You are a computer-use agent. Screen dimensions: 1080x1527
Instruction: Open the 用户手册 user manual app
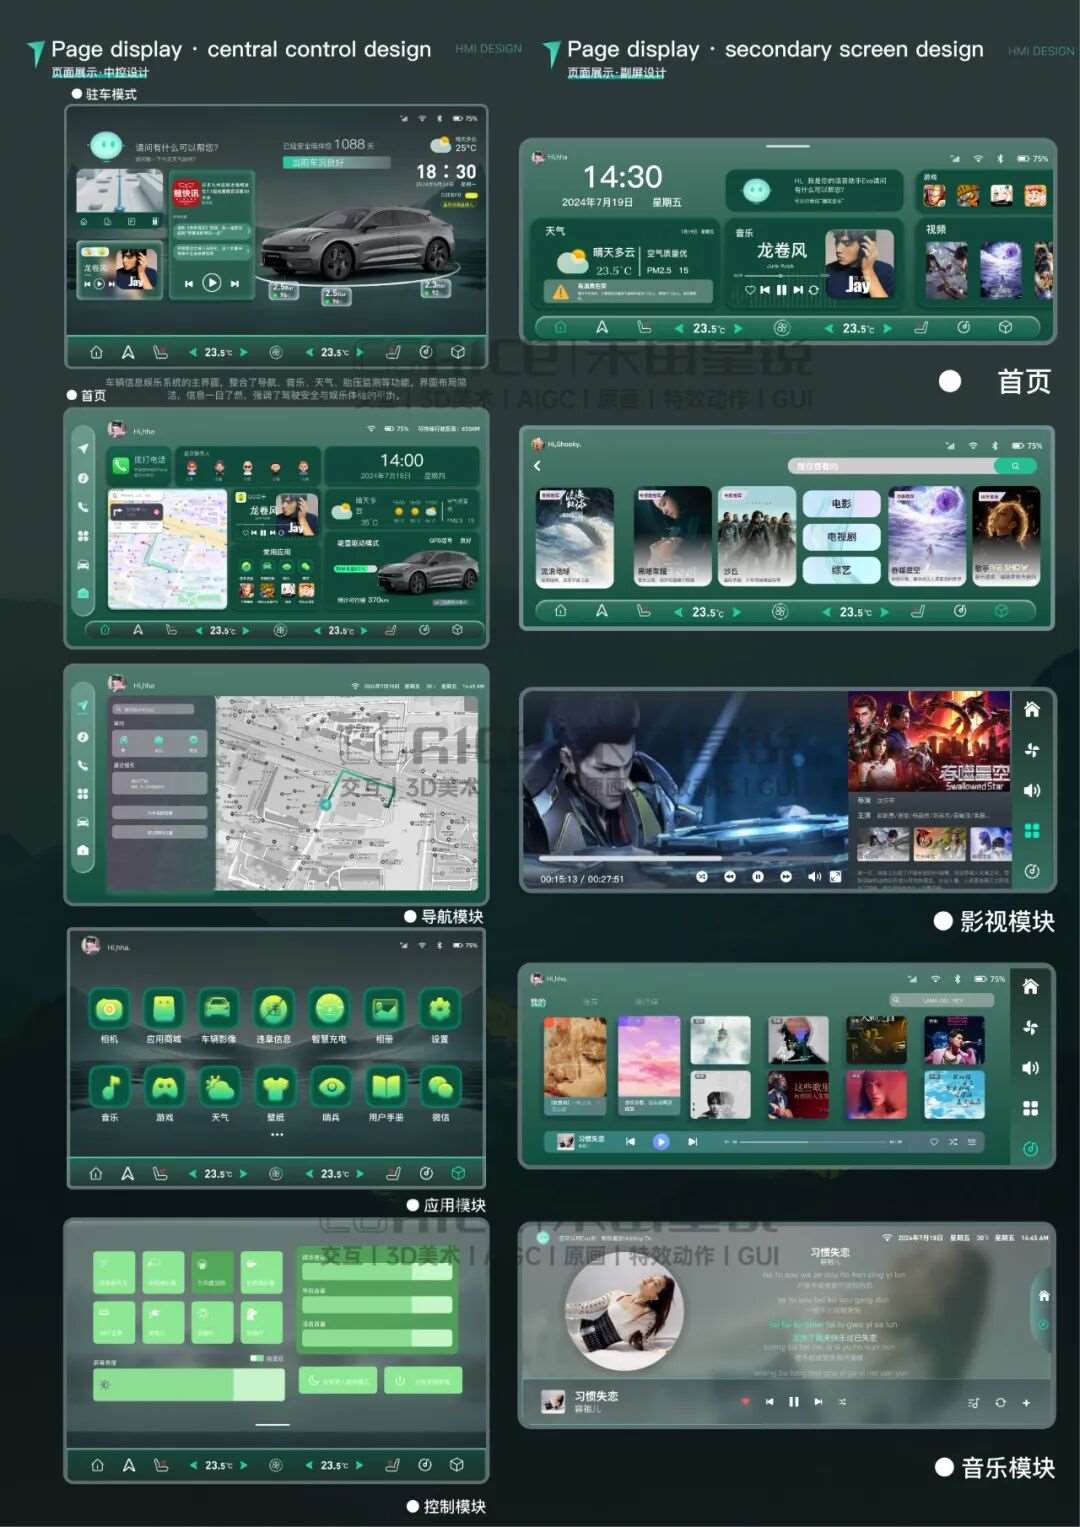385,1087
